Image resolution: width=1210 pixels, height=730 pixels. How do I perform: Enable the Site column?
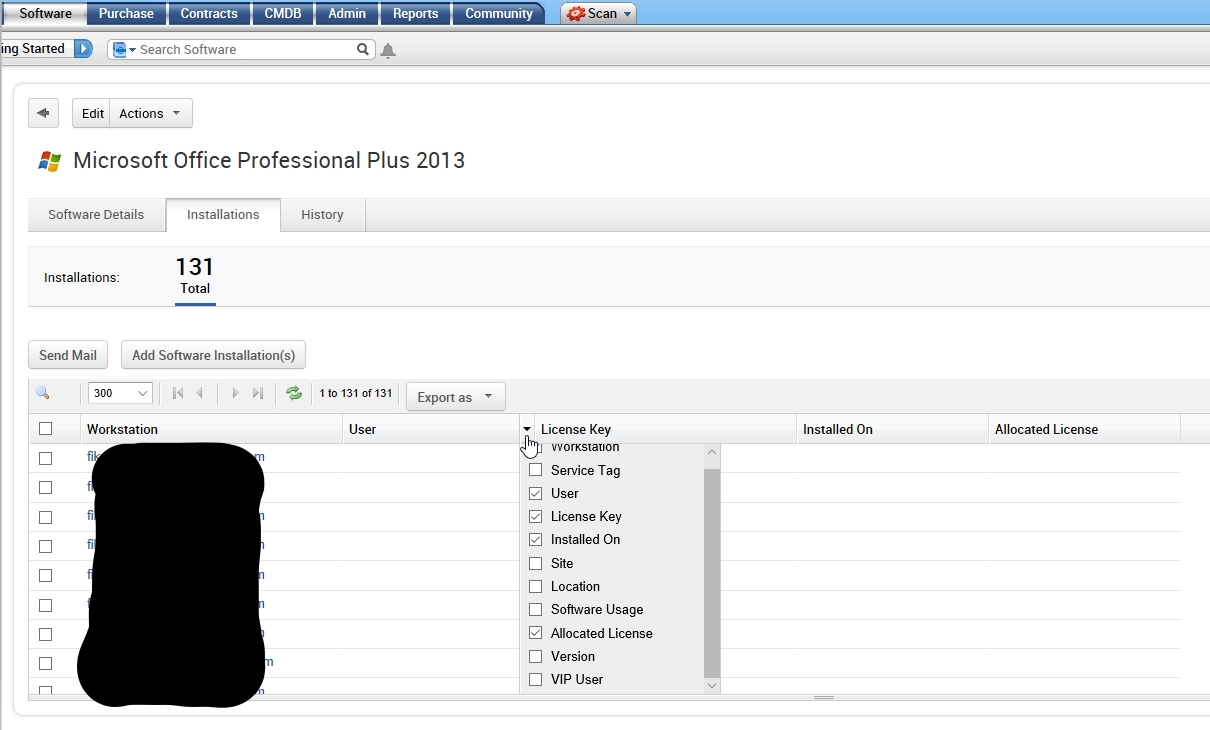pyautogui.click(x=536, y=563)
